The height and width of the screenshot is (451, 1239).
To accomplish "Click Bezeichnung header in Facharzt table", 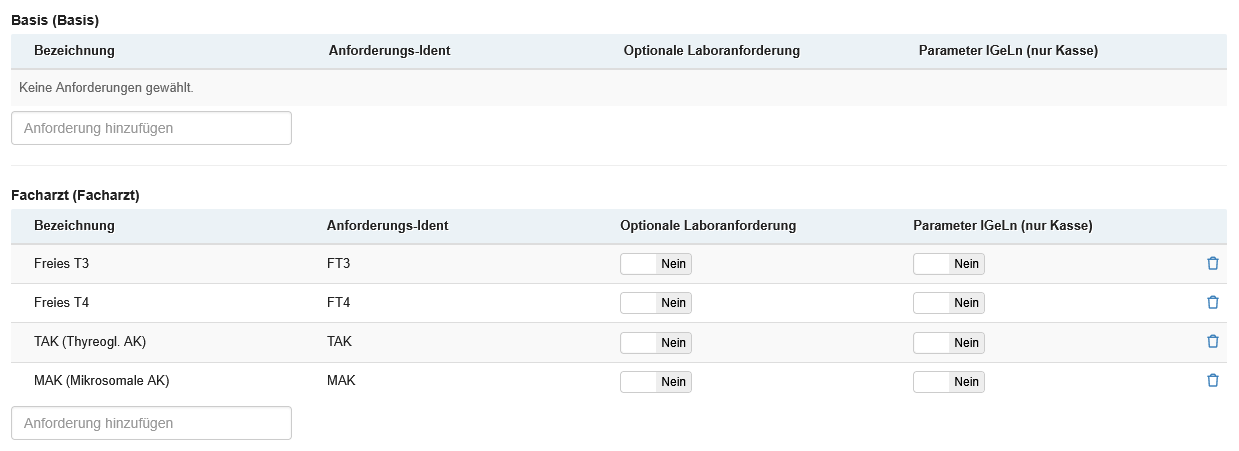I will coord(74,226).
